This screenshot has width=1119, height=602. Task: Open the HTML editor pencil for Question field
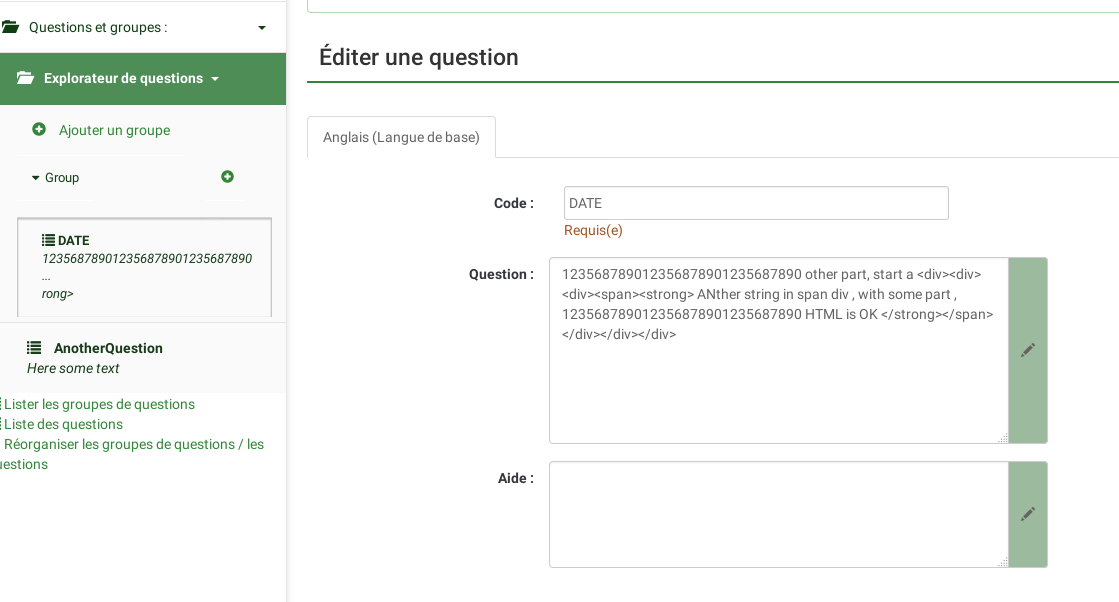coord(1028,350)
